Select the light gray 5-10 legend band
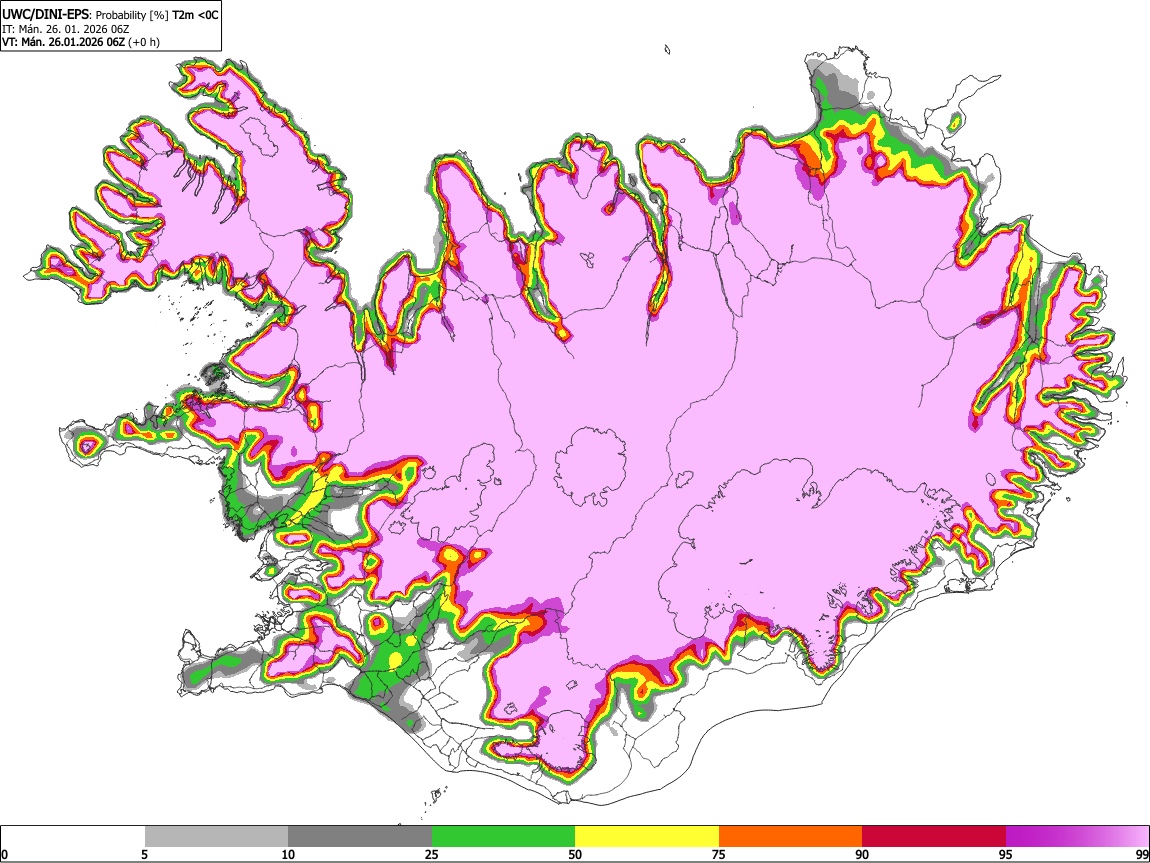Viewport: 1150px width, 863px height. point(216,837)
